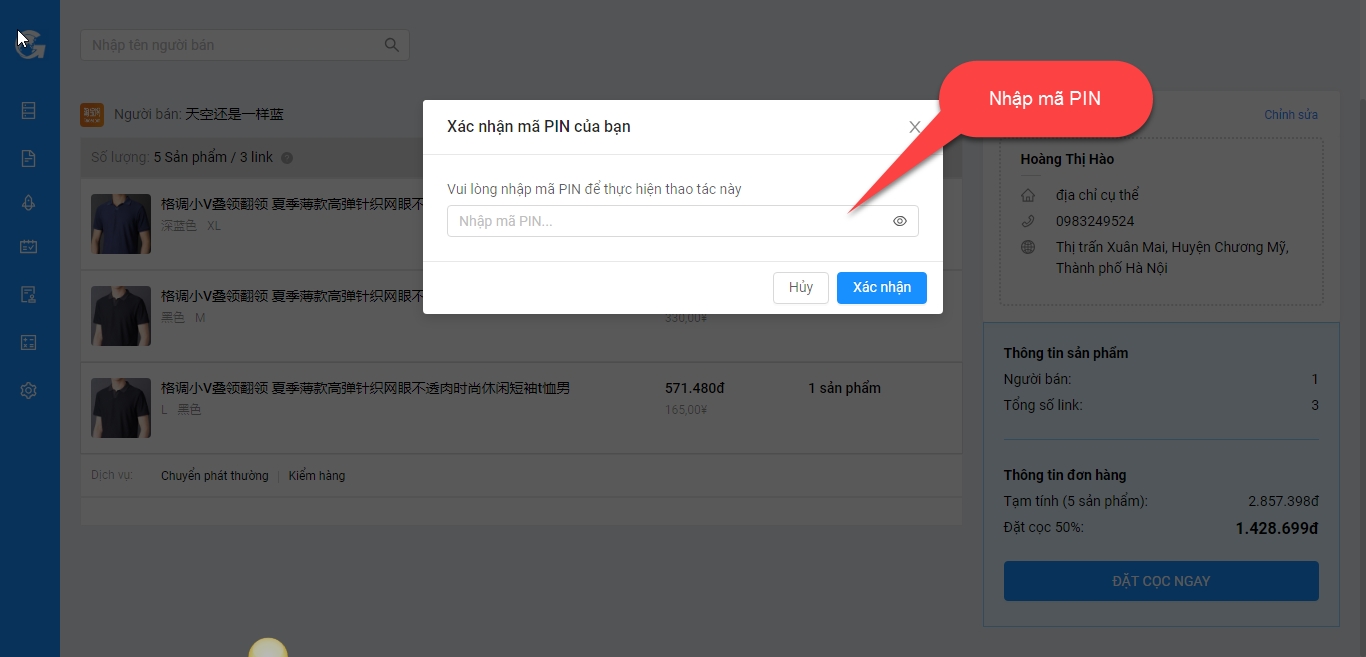Click the ĐẶT CỌC NGAY button
This screenshot has width=1366, height=657.
(x=1160, y=581)
